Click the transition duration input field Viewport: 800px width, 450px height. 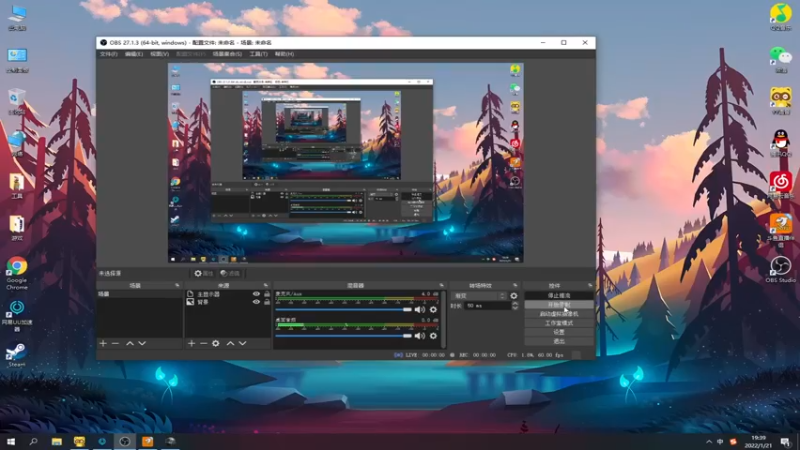487,306
